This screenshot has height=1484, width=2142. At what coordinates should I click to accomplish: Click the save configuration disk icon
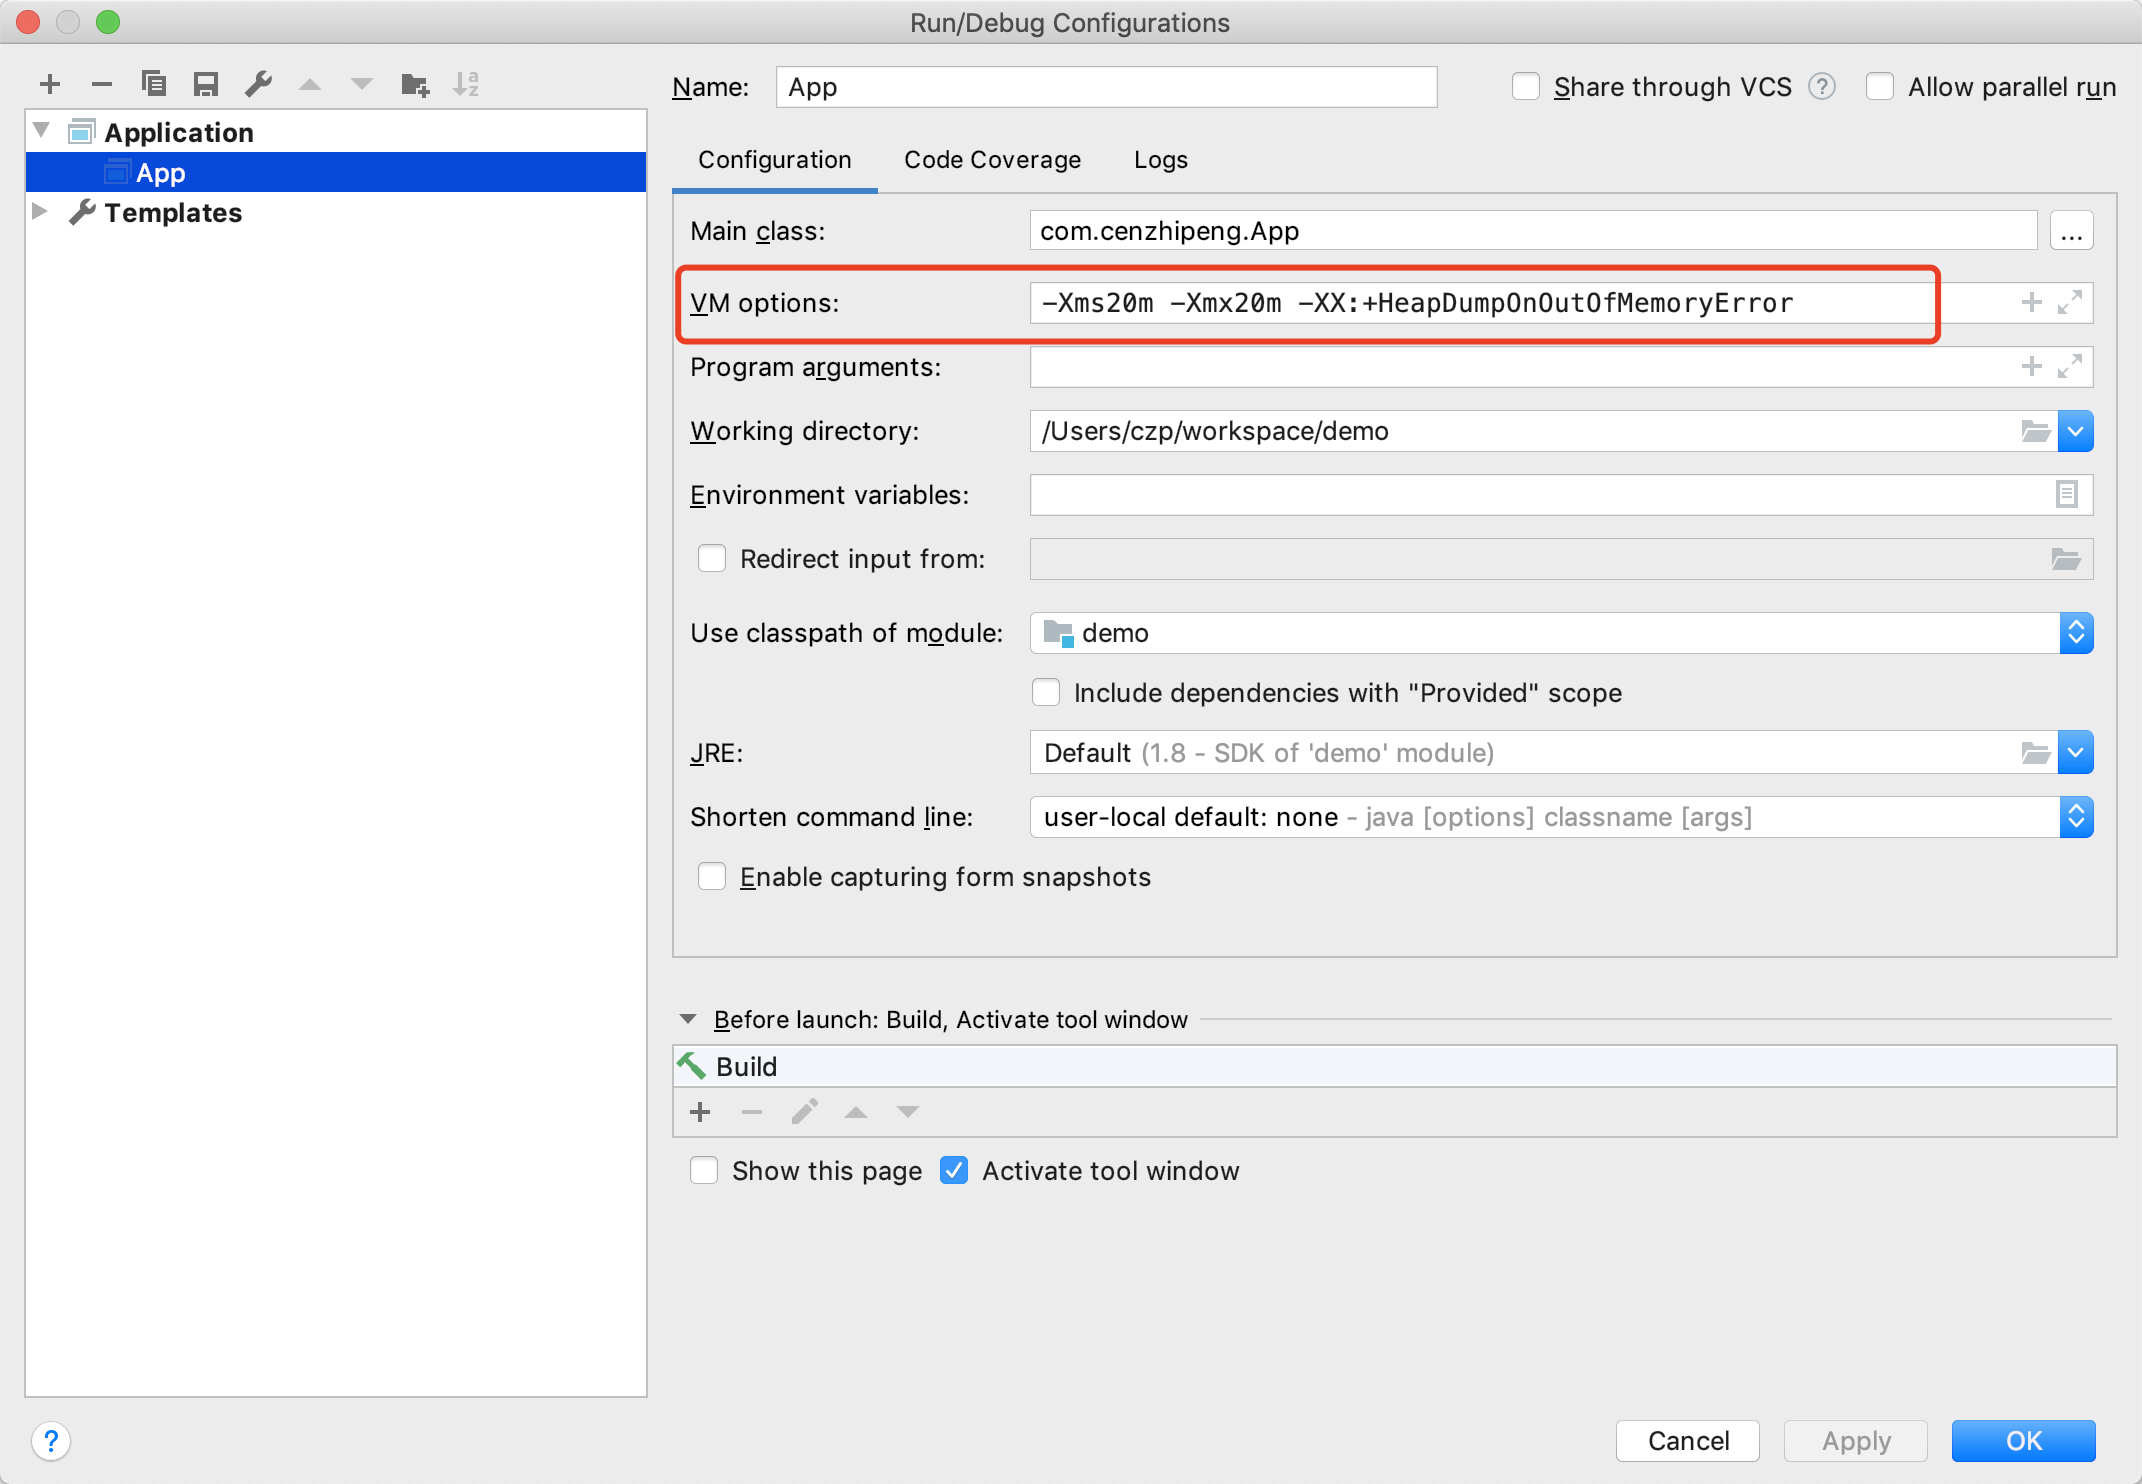pyautogui.click(x=206, y=84)
